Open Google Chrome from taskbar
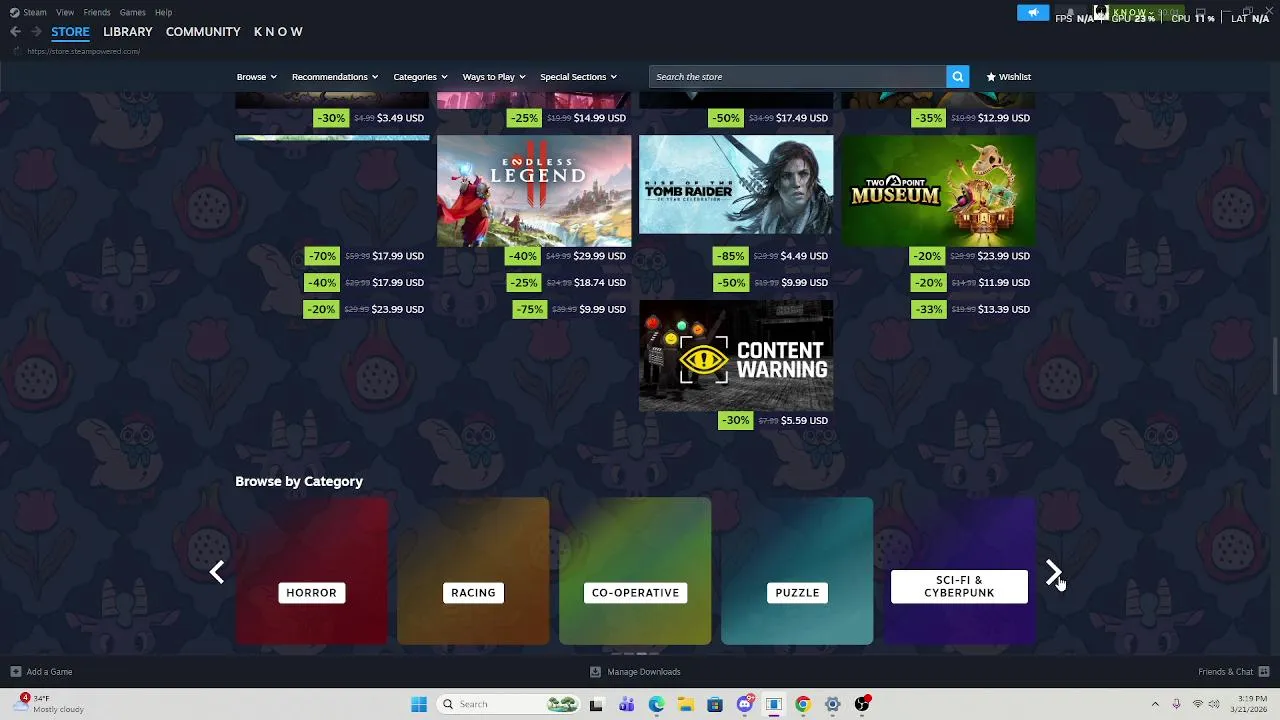This screenshot has width=1280, height=720. tap(802, 704)
